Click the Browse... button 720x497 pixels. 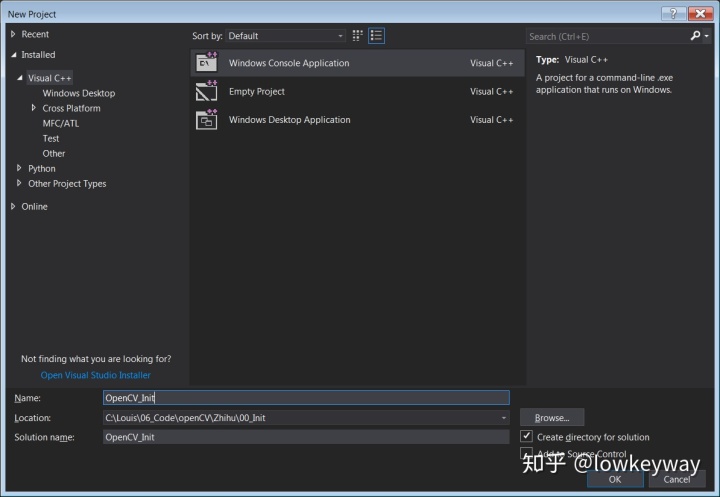point(551,418)
